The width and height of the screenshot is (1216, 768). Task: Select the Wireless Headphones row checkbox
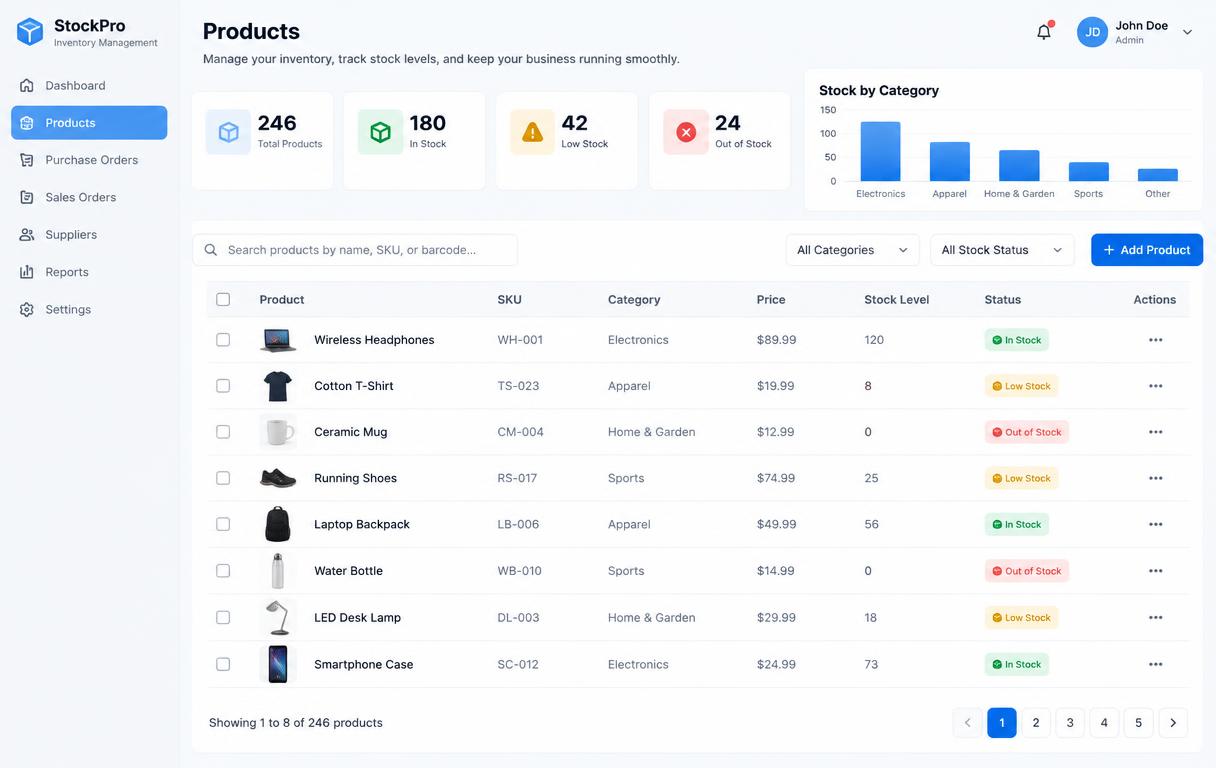pyautogui.click(x=223, y=340)
